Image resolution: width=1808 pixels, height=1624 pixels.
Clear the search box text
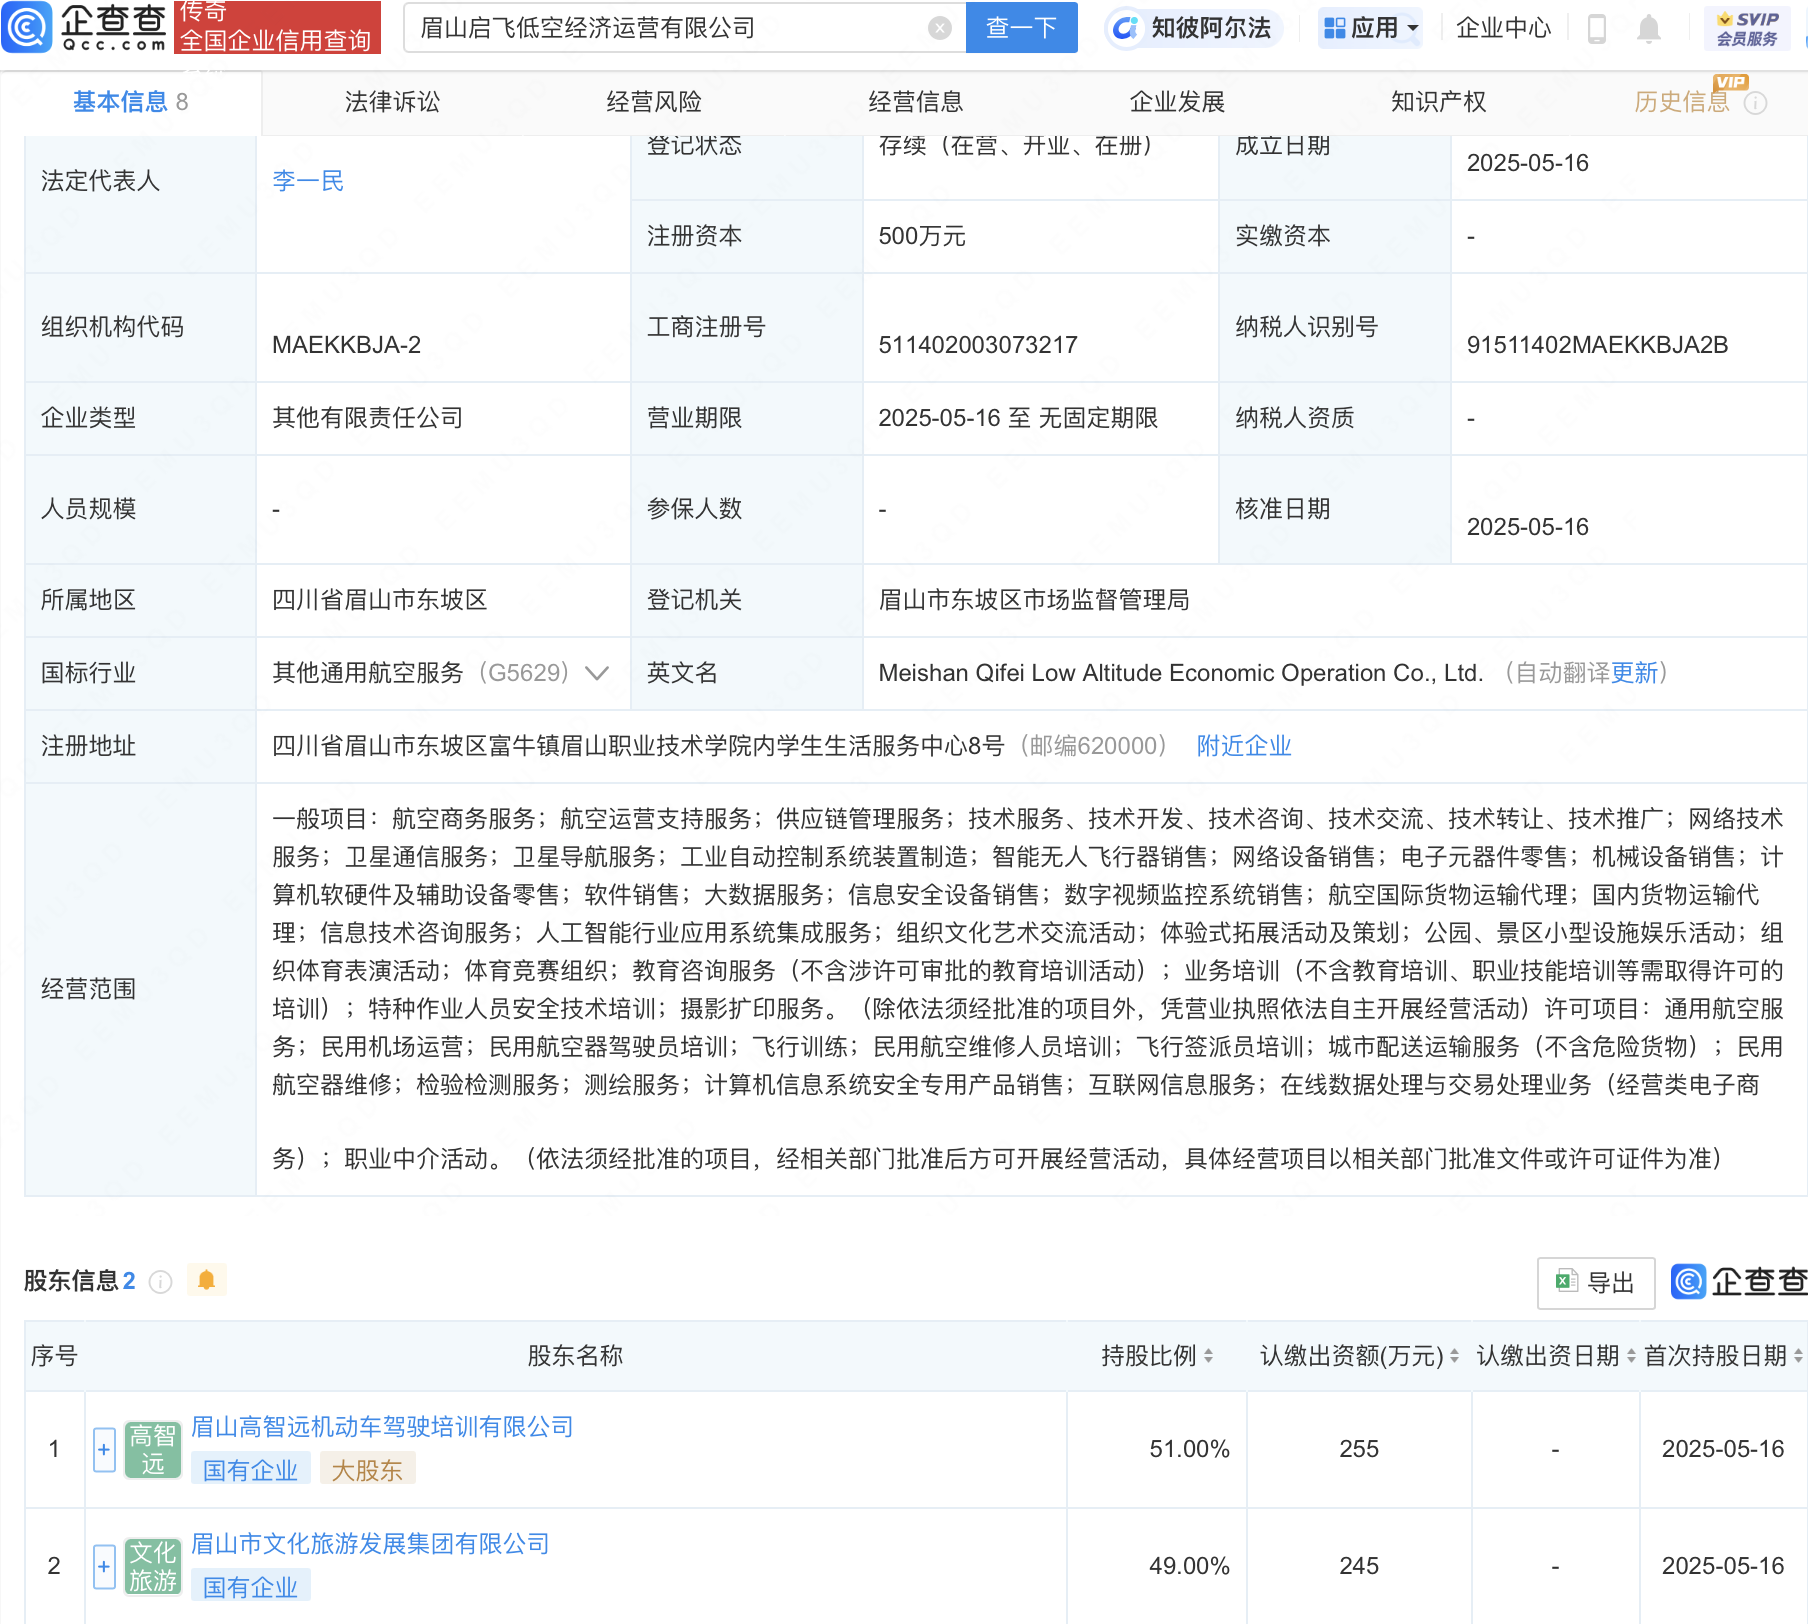(939, 28)
